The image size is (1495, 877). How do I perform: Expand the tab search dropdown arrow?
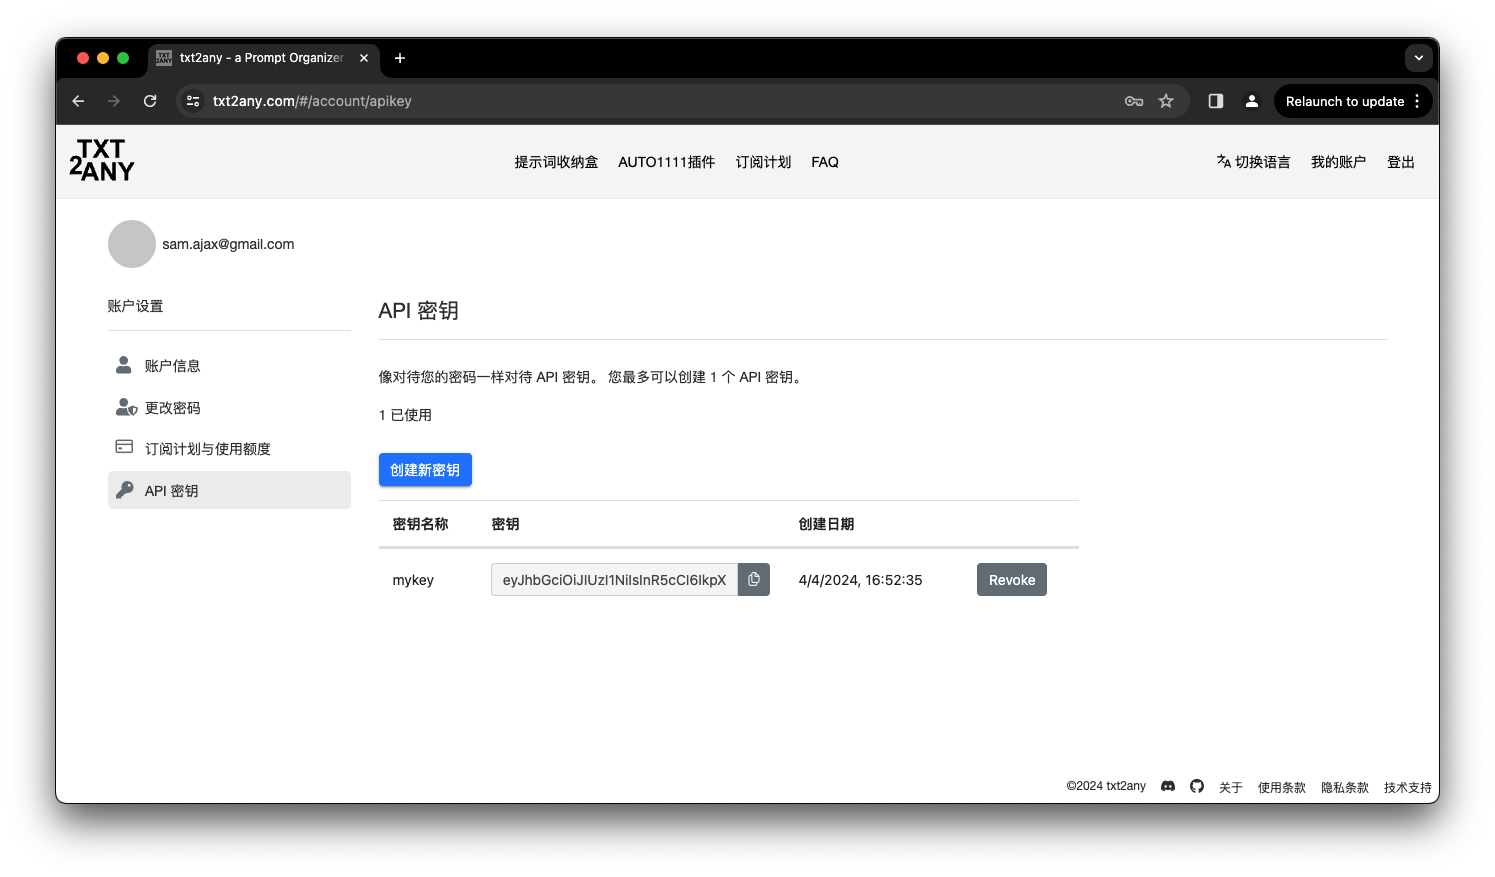click(x=1418, y=58)
